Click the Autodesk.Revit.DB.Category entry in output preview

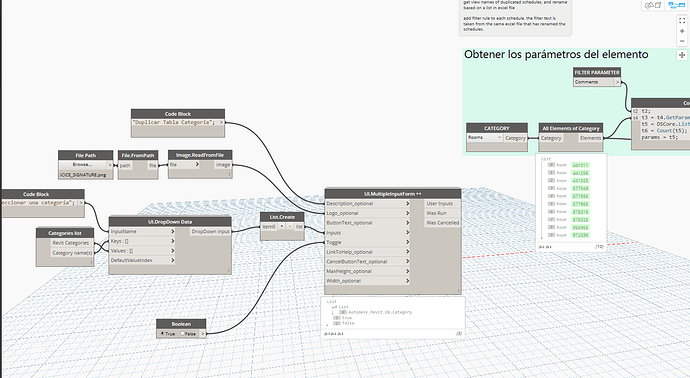pyautogui.click(x=380, y=312)
